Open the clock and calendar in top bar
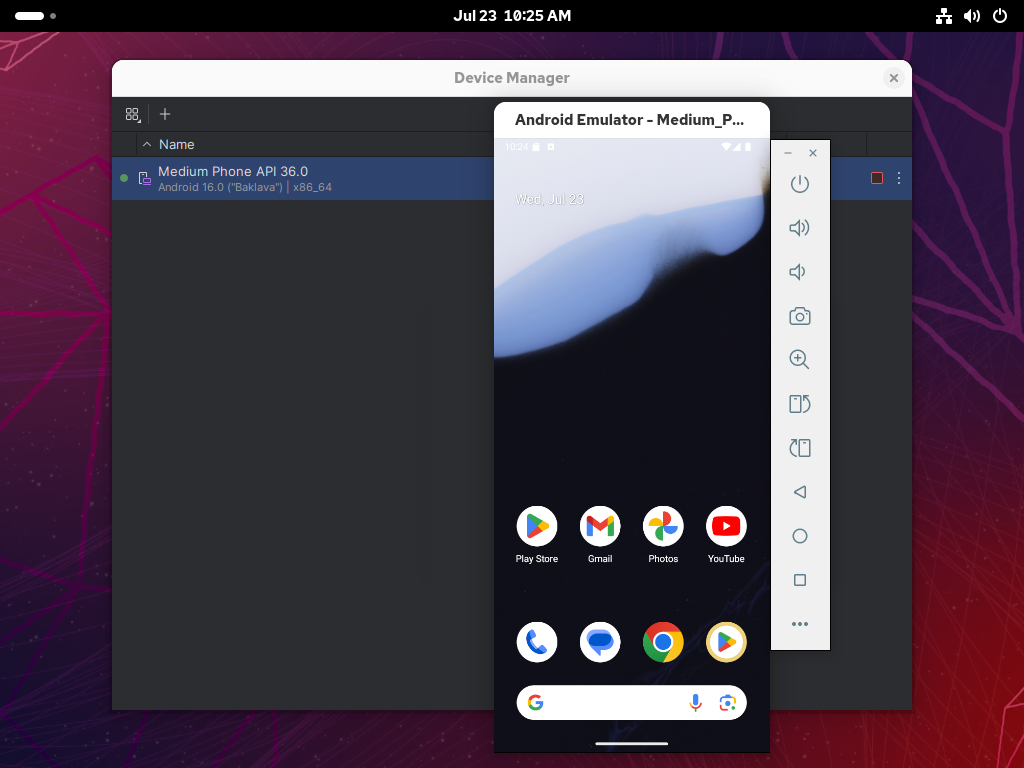Viewport: 1024px width, 768px height. coord(512,16)
